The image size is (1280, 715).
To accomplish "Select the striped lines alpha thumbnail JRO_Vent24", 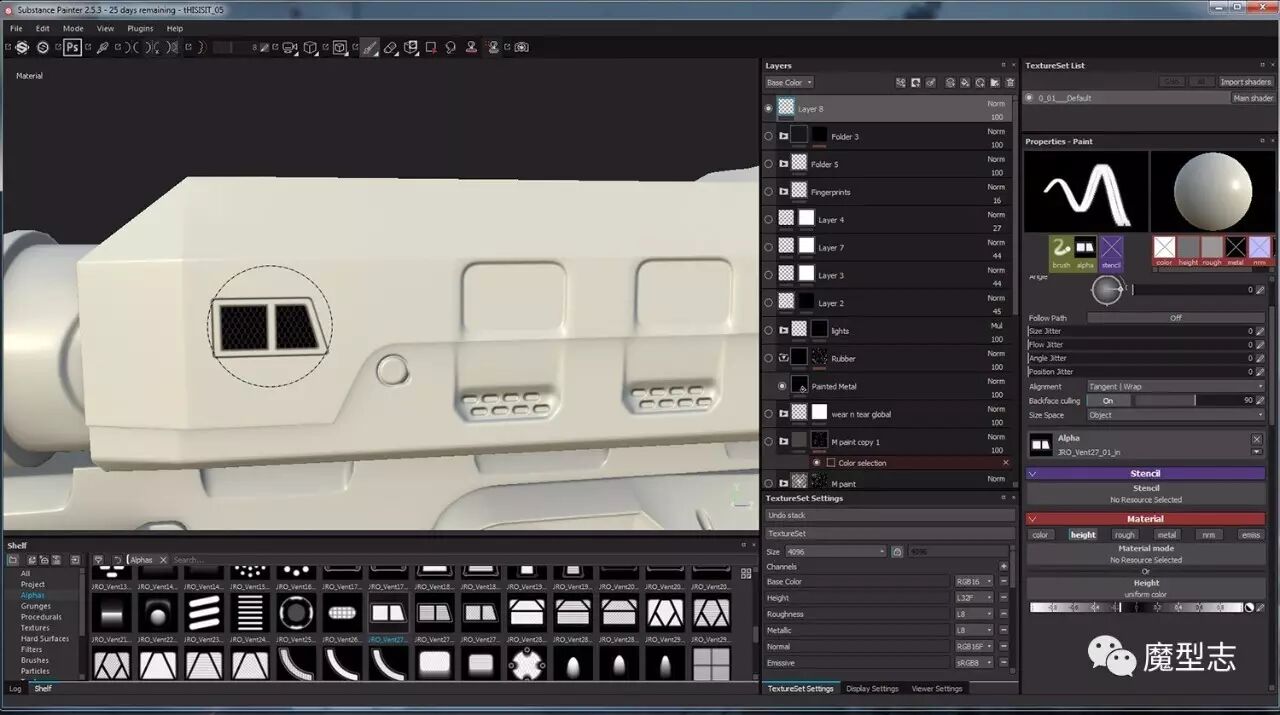I will (250, 612).
